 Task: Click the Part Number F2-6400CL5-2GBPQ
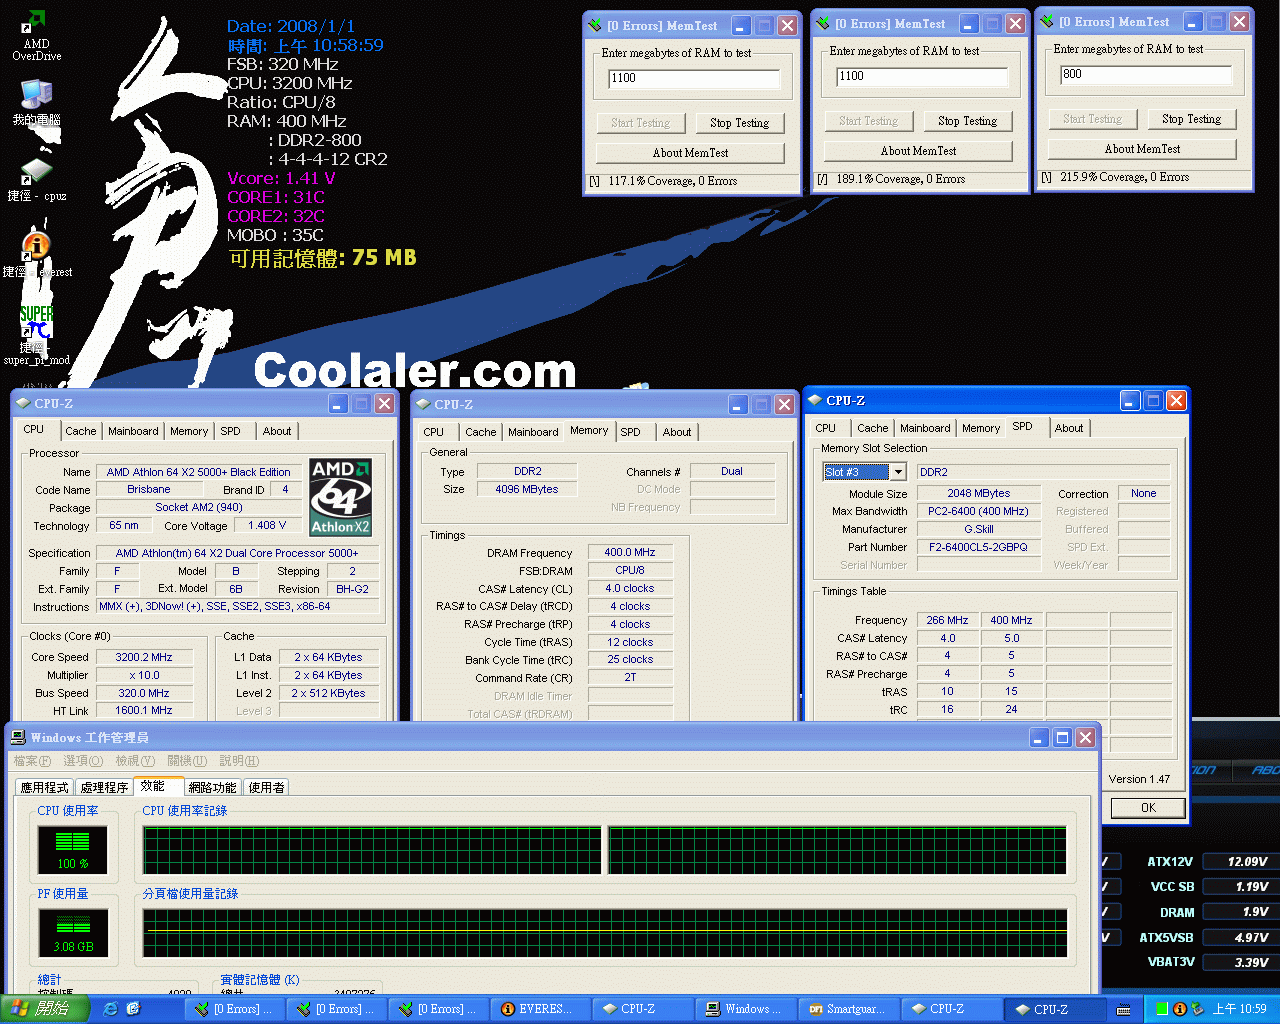click(x=978, y=547)
